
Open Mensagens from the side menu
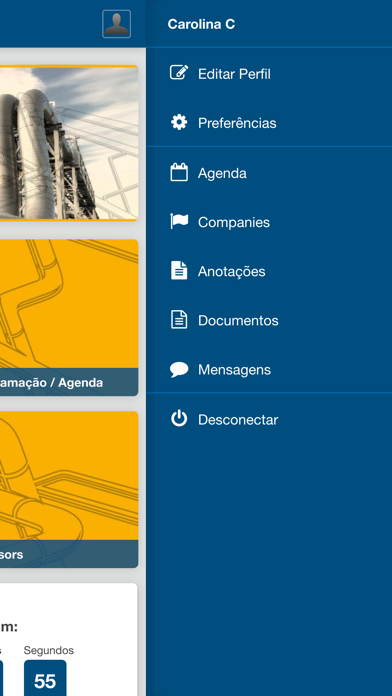(269, 370)
